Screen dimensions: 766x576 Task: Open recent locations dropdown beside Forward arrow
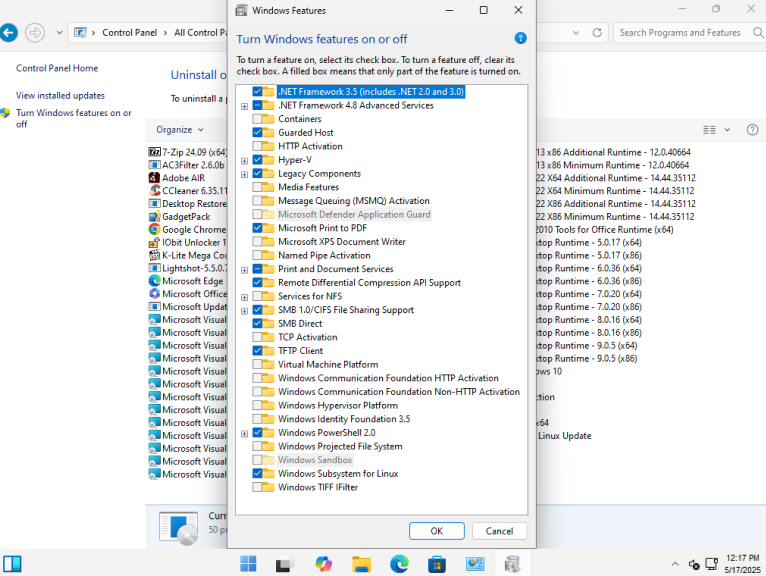[x=59, y=33]
